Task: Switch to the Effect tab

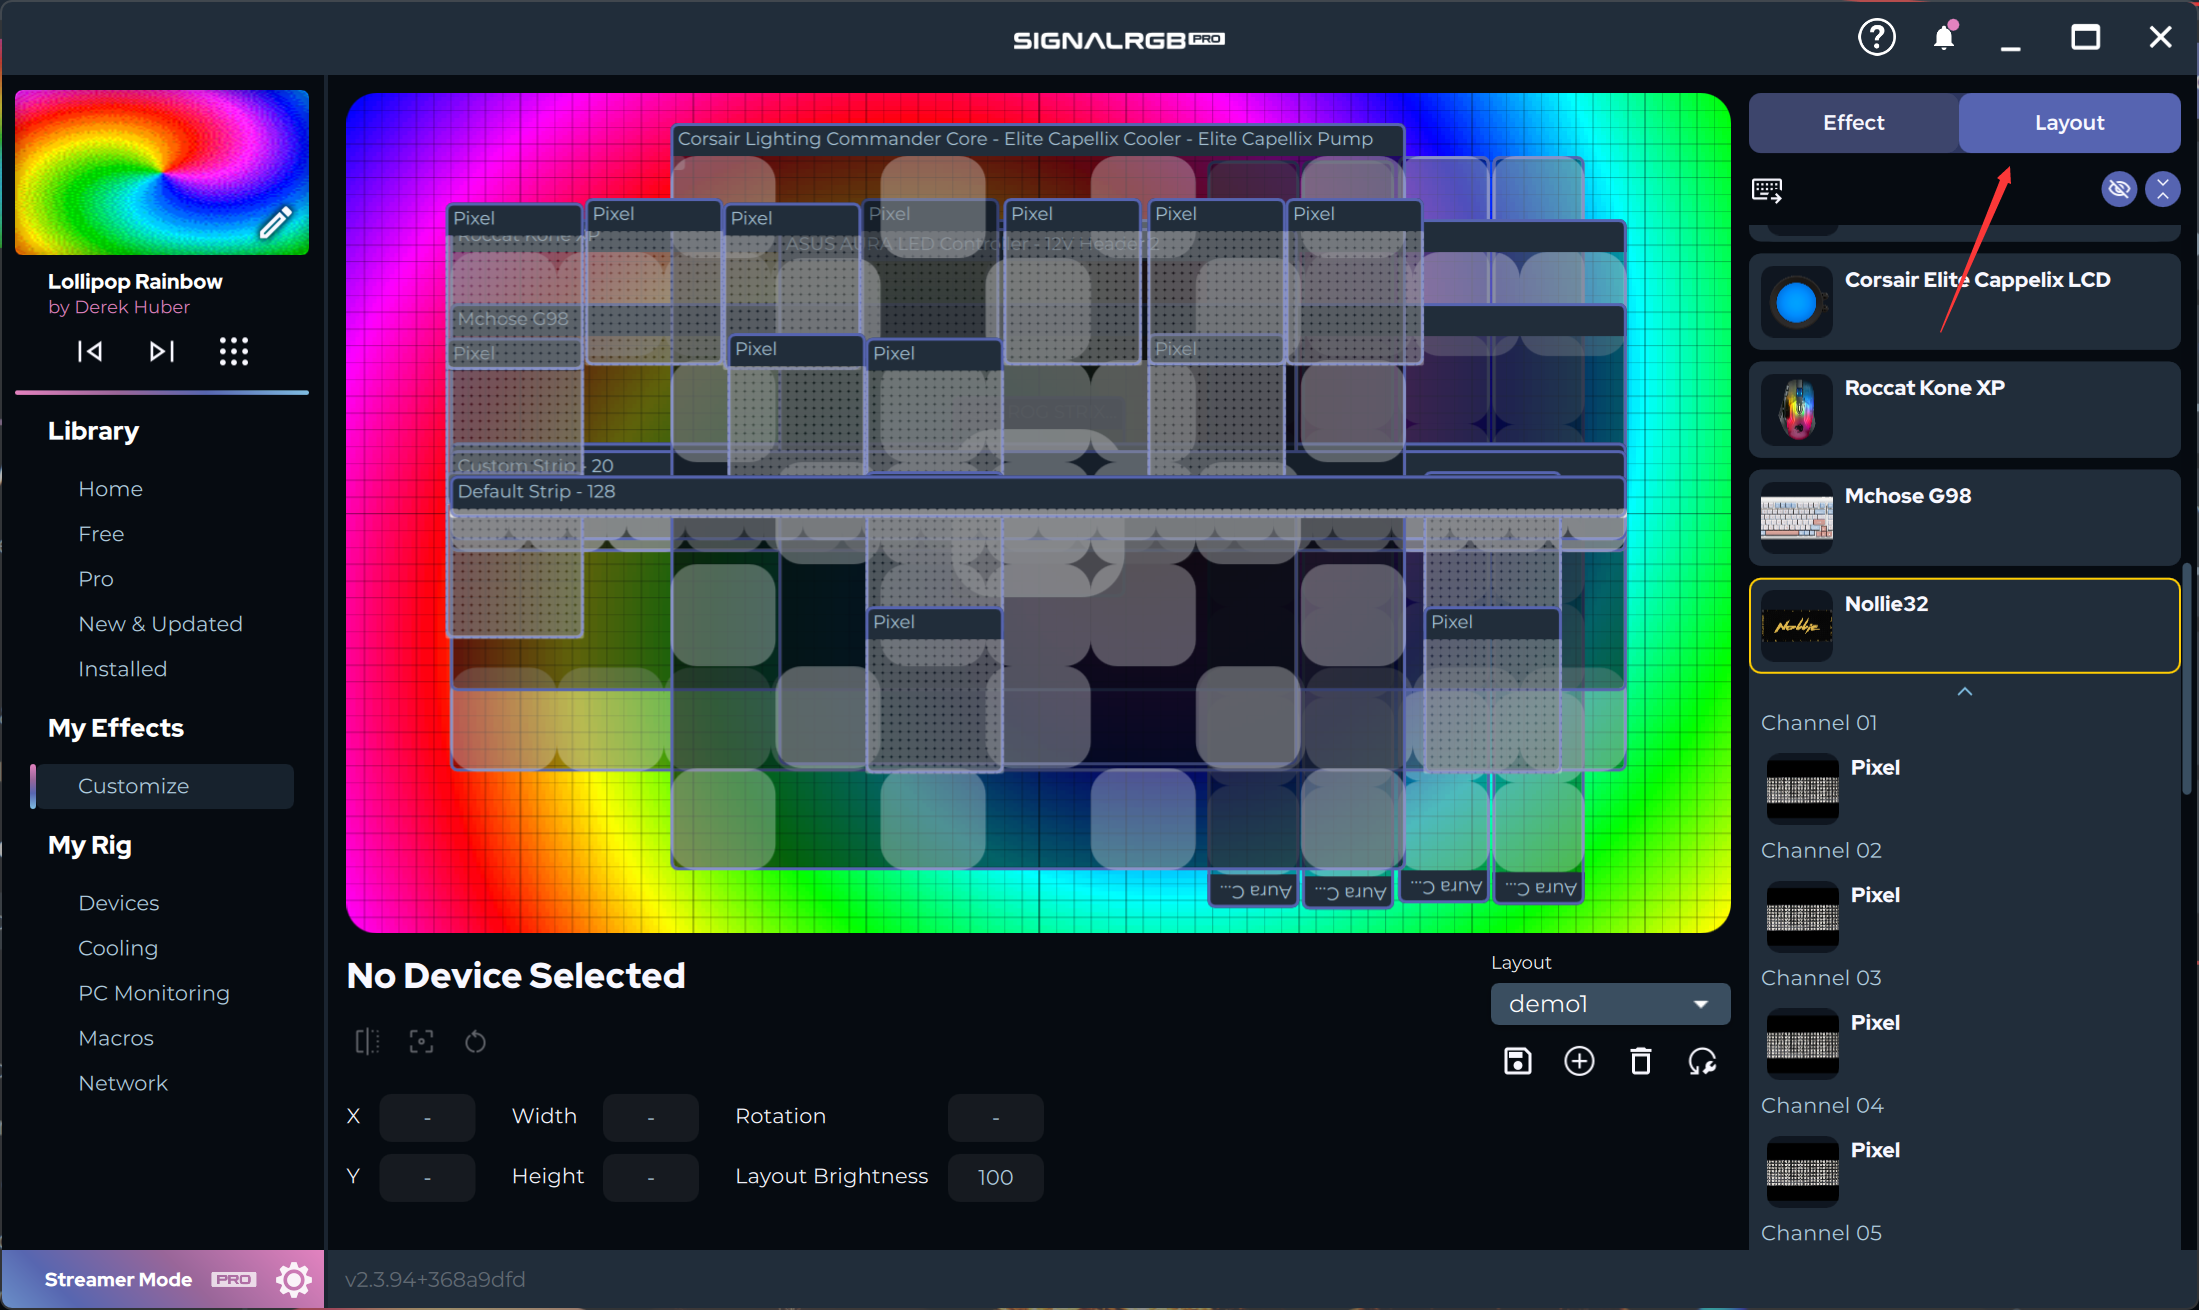Action: [1853, 122]
